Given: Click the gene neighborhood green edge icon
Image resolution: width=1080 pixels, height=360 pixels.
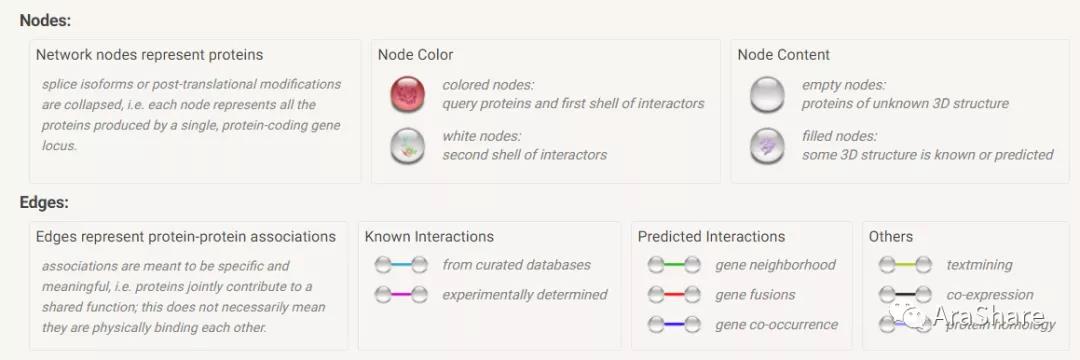Looking at the screenshot, I should 674,264.
